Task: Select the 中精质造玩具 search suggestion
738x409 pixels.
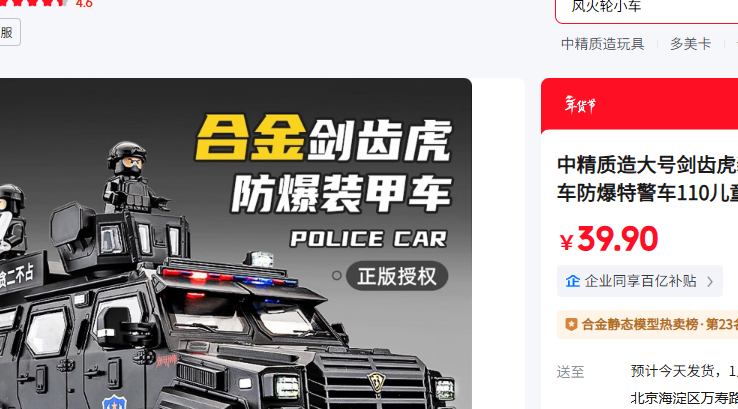Action: (x=602, y=44)
